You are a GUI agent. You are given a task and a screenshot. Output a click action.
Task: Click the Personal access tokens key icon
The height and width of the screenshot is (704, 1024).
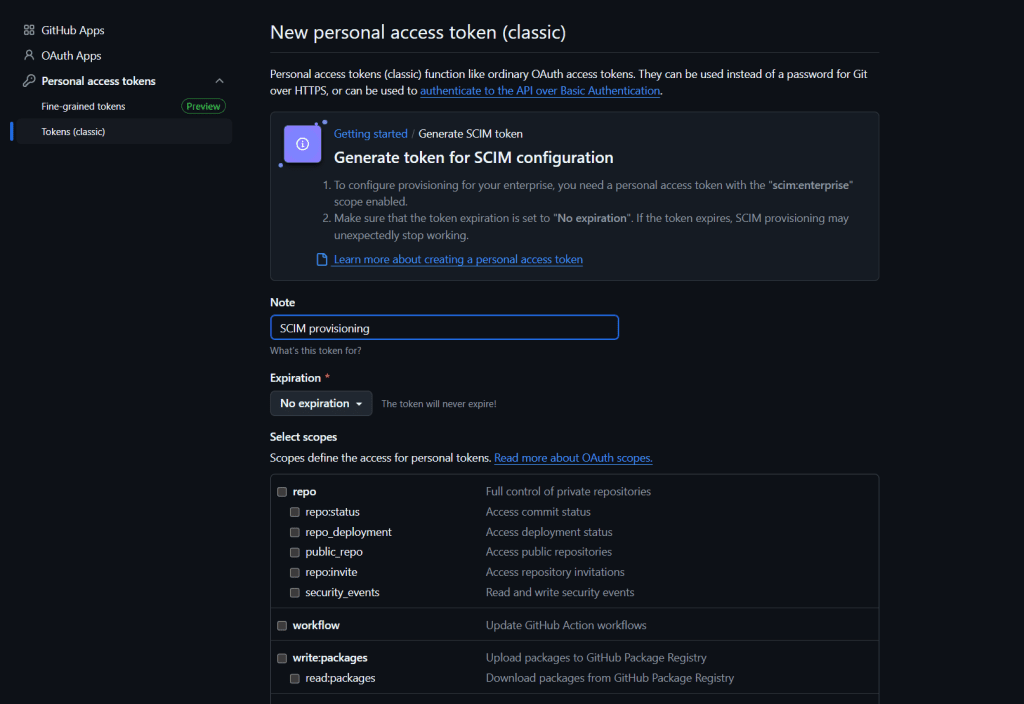tap(29, 81)
